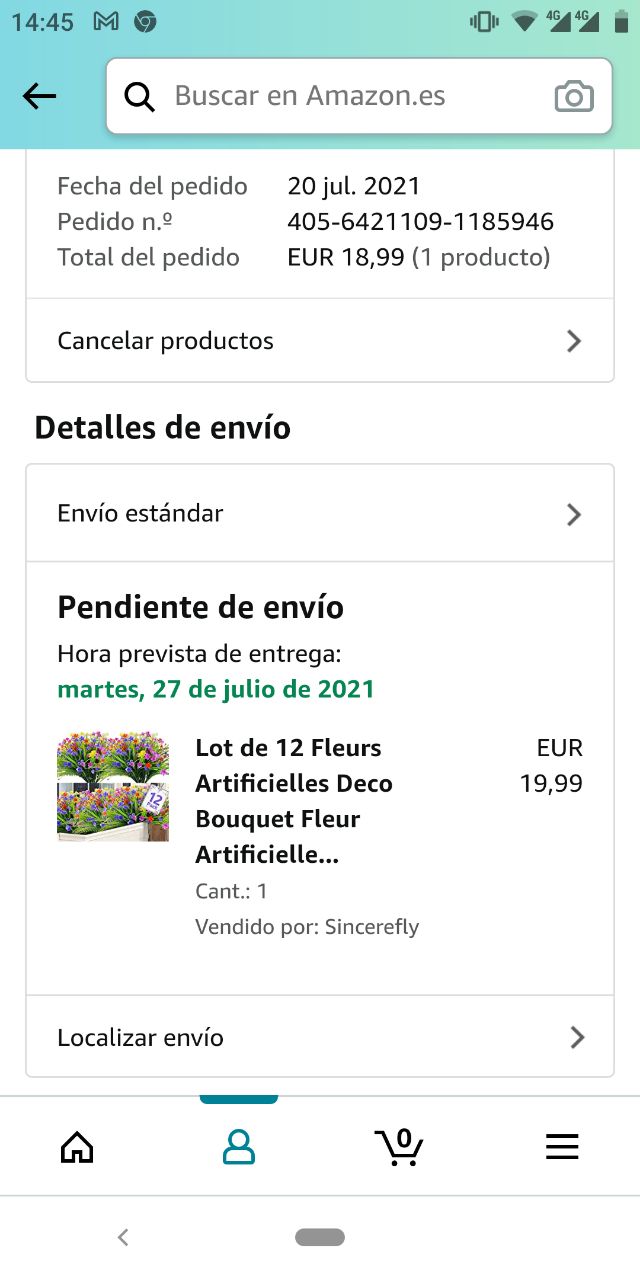Expand Localizar envío chevron

point(576,1038)
